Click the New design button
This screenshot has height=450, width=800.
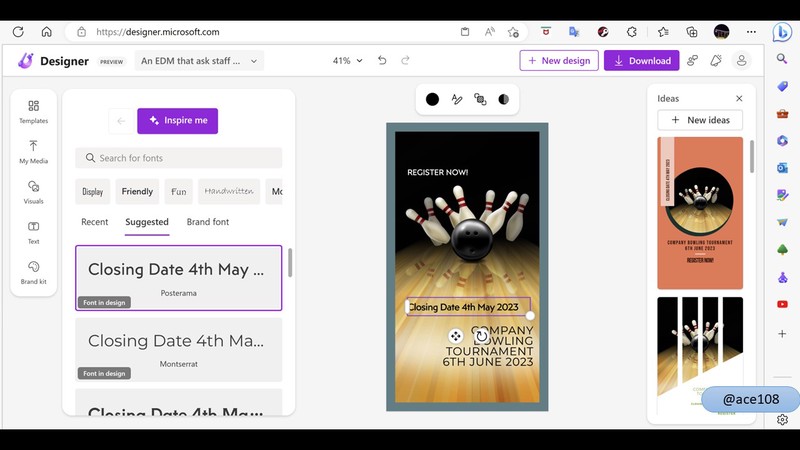[x=559, y=60]
